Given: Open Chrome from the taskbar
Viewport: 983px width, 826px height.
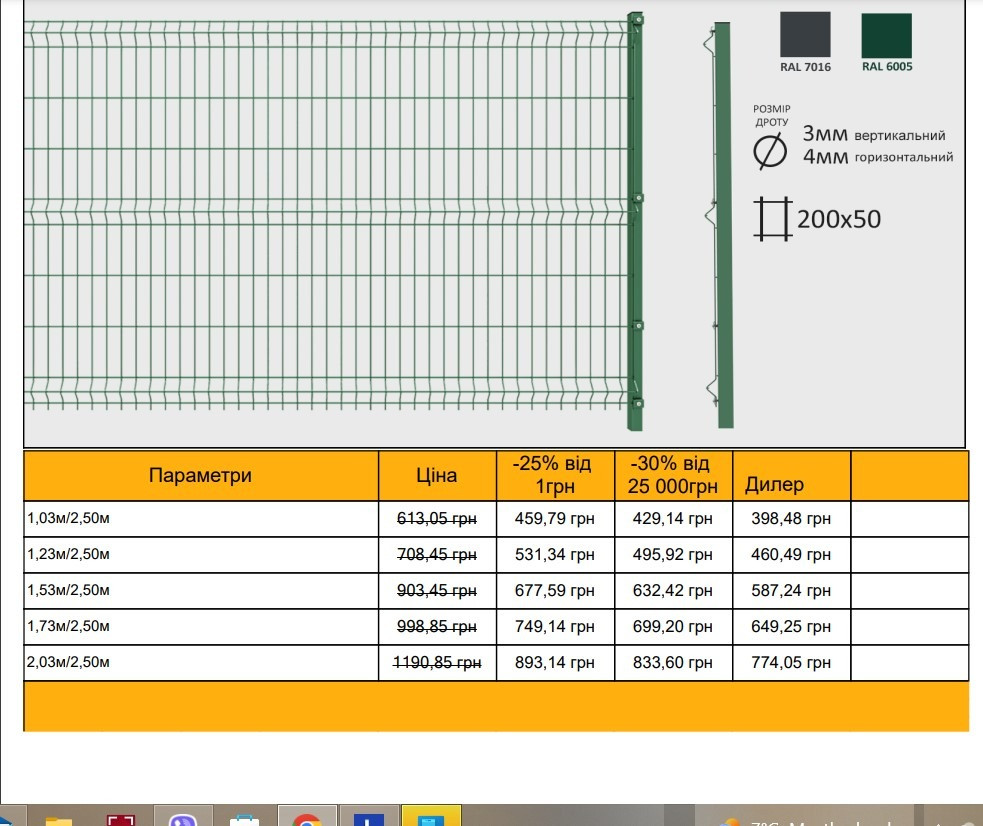Looking at the screenshot, I should (307, 819).
